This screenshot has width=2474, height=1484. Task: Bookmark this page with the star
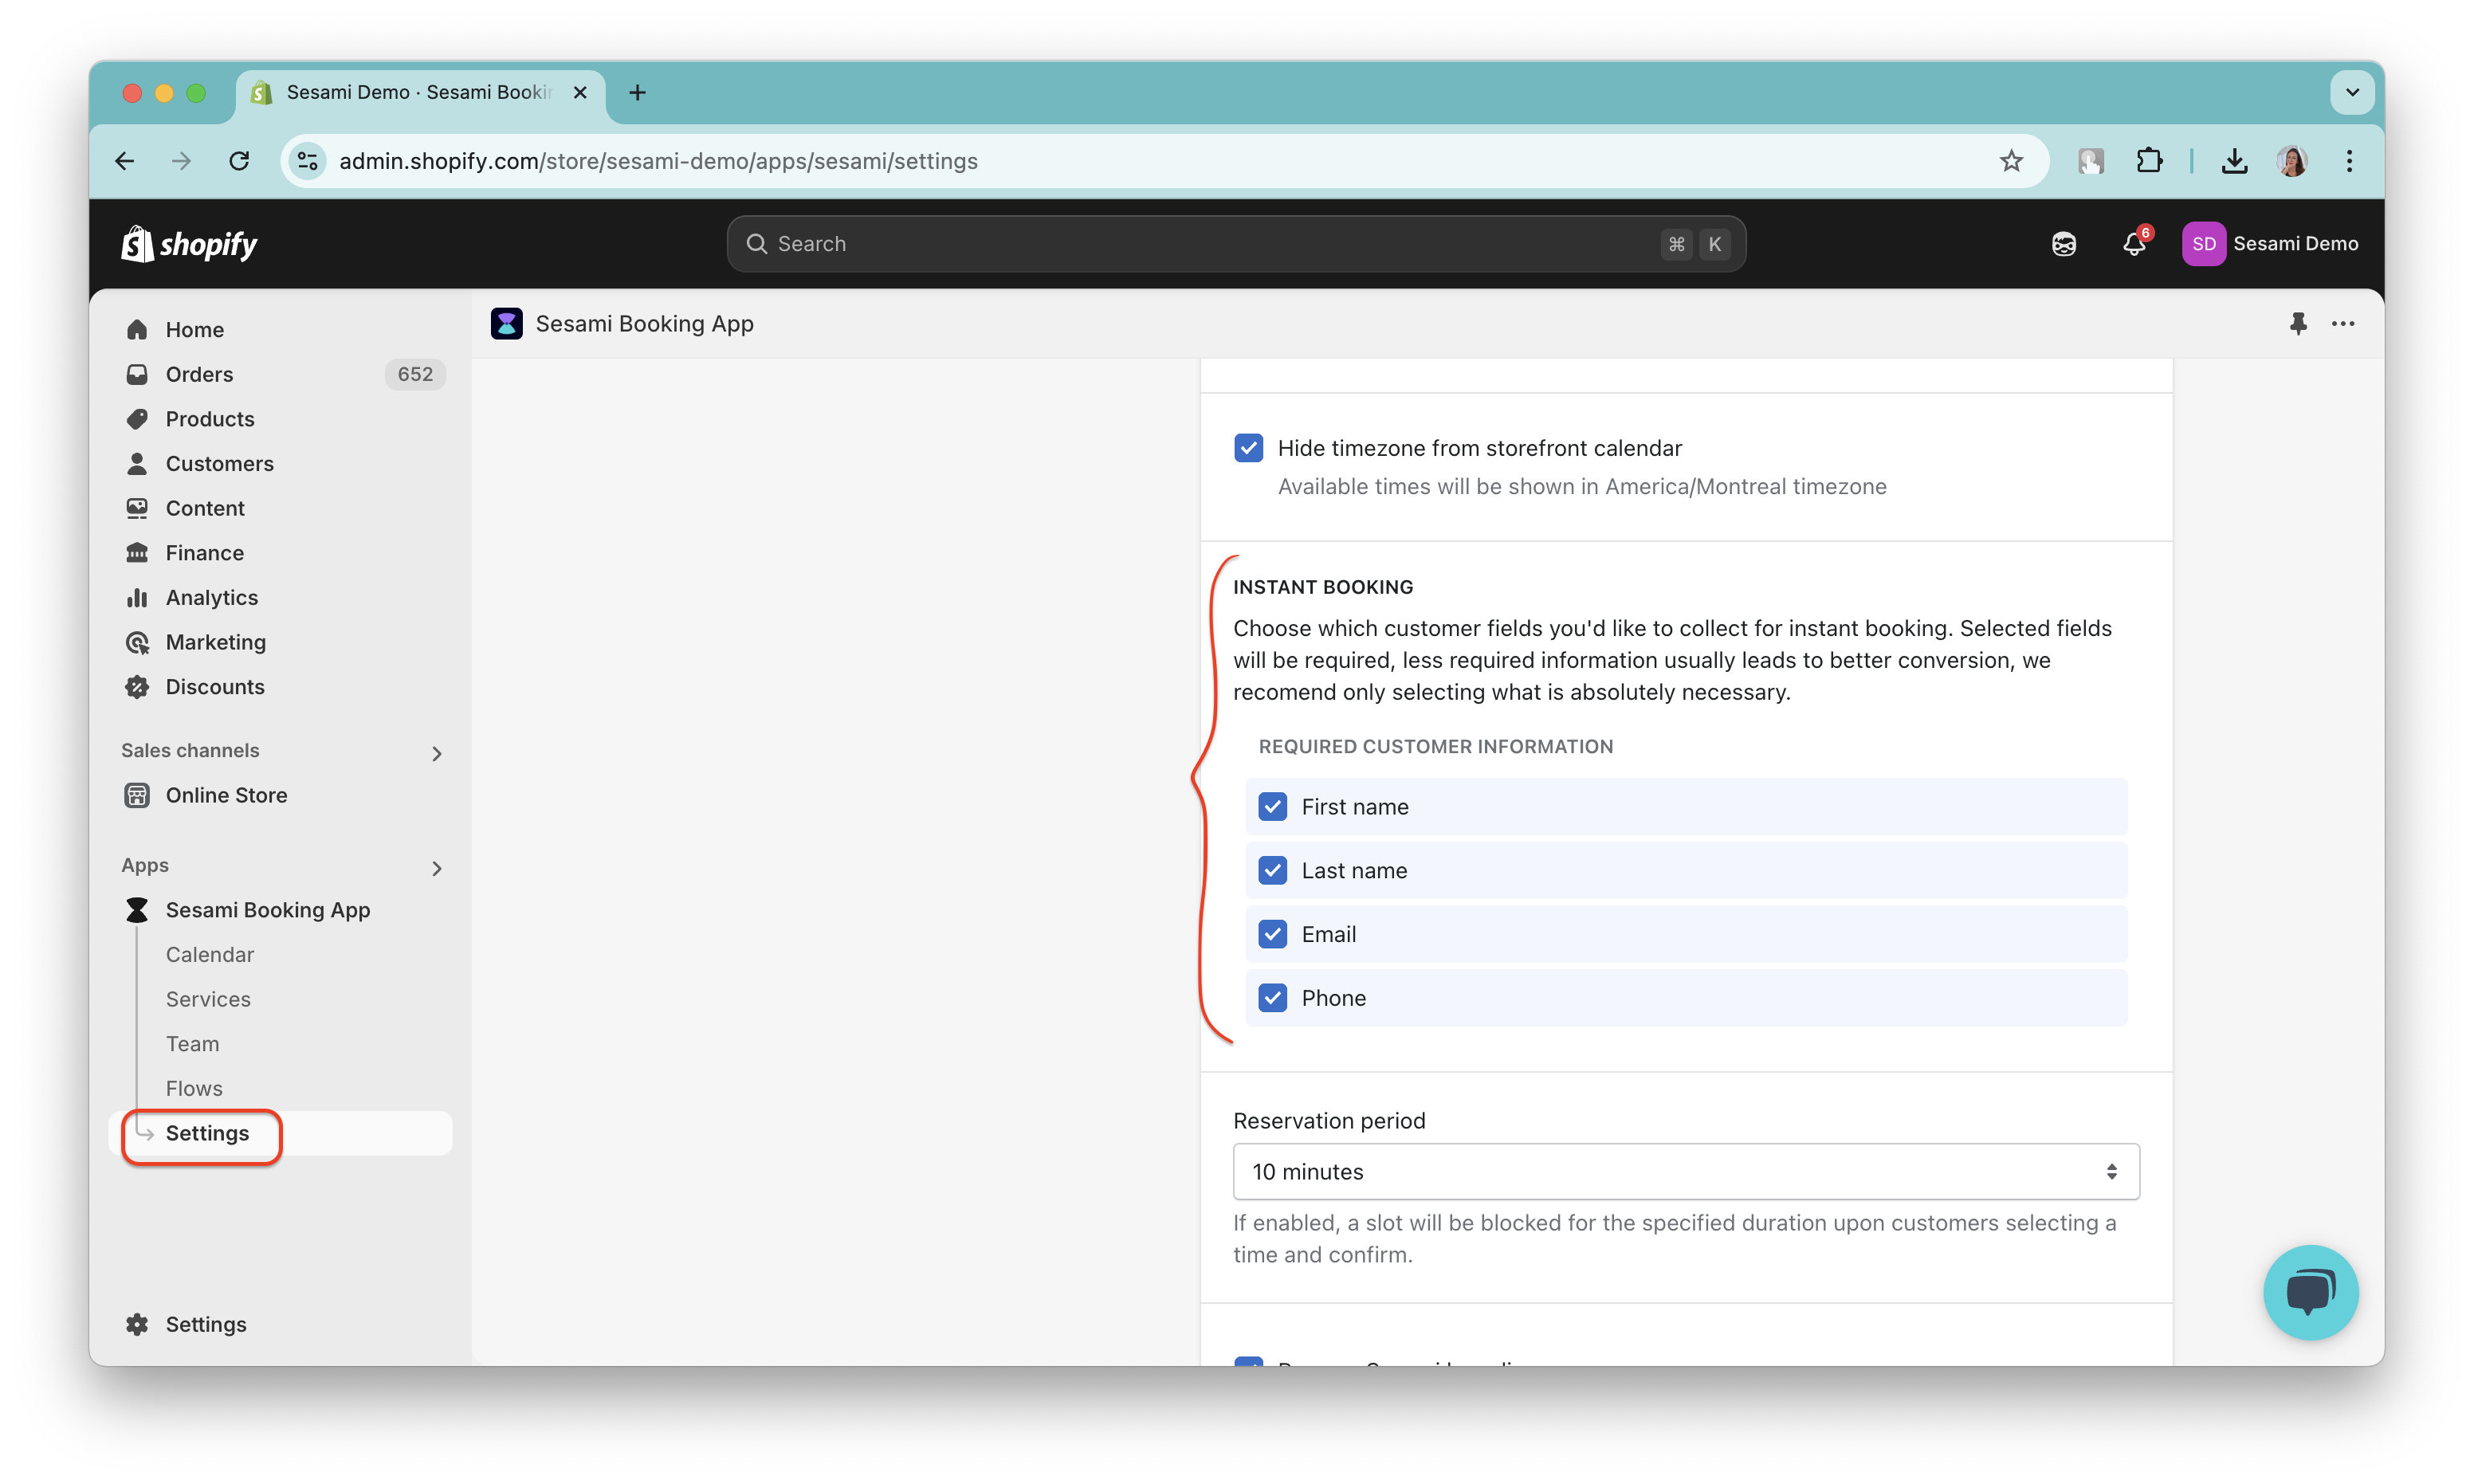click(2011, 161)
